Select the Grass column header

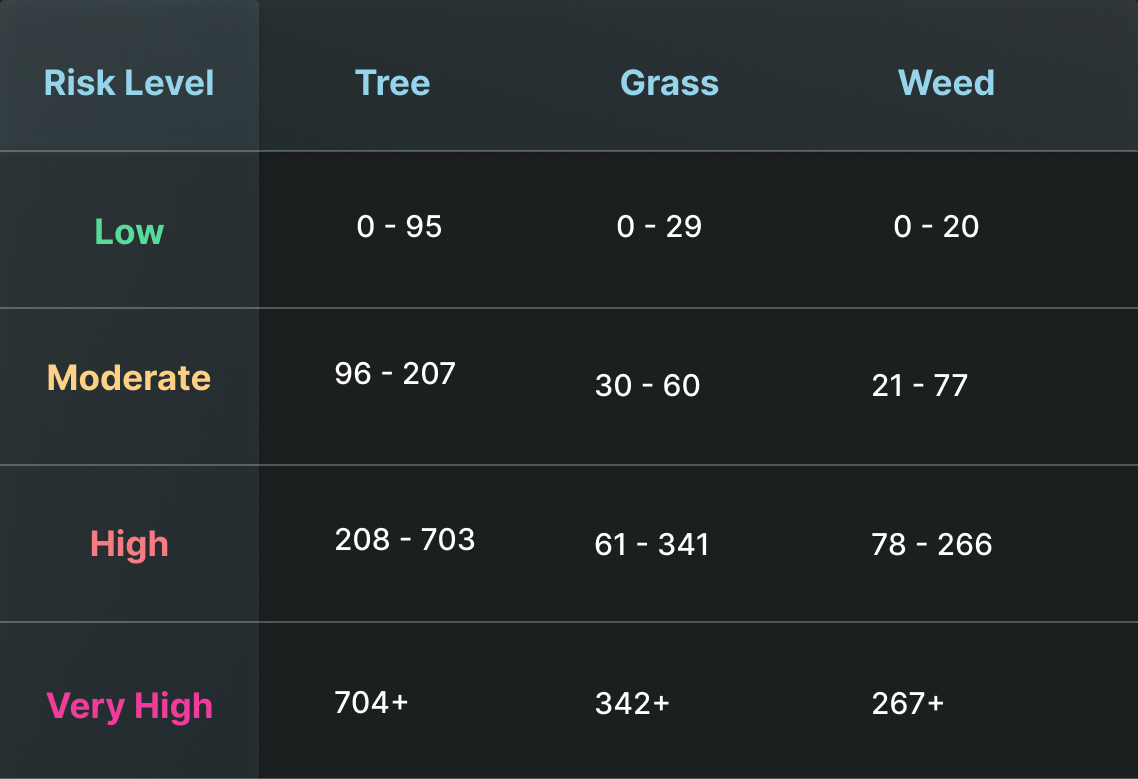pos(669,83)
